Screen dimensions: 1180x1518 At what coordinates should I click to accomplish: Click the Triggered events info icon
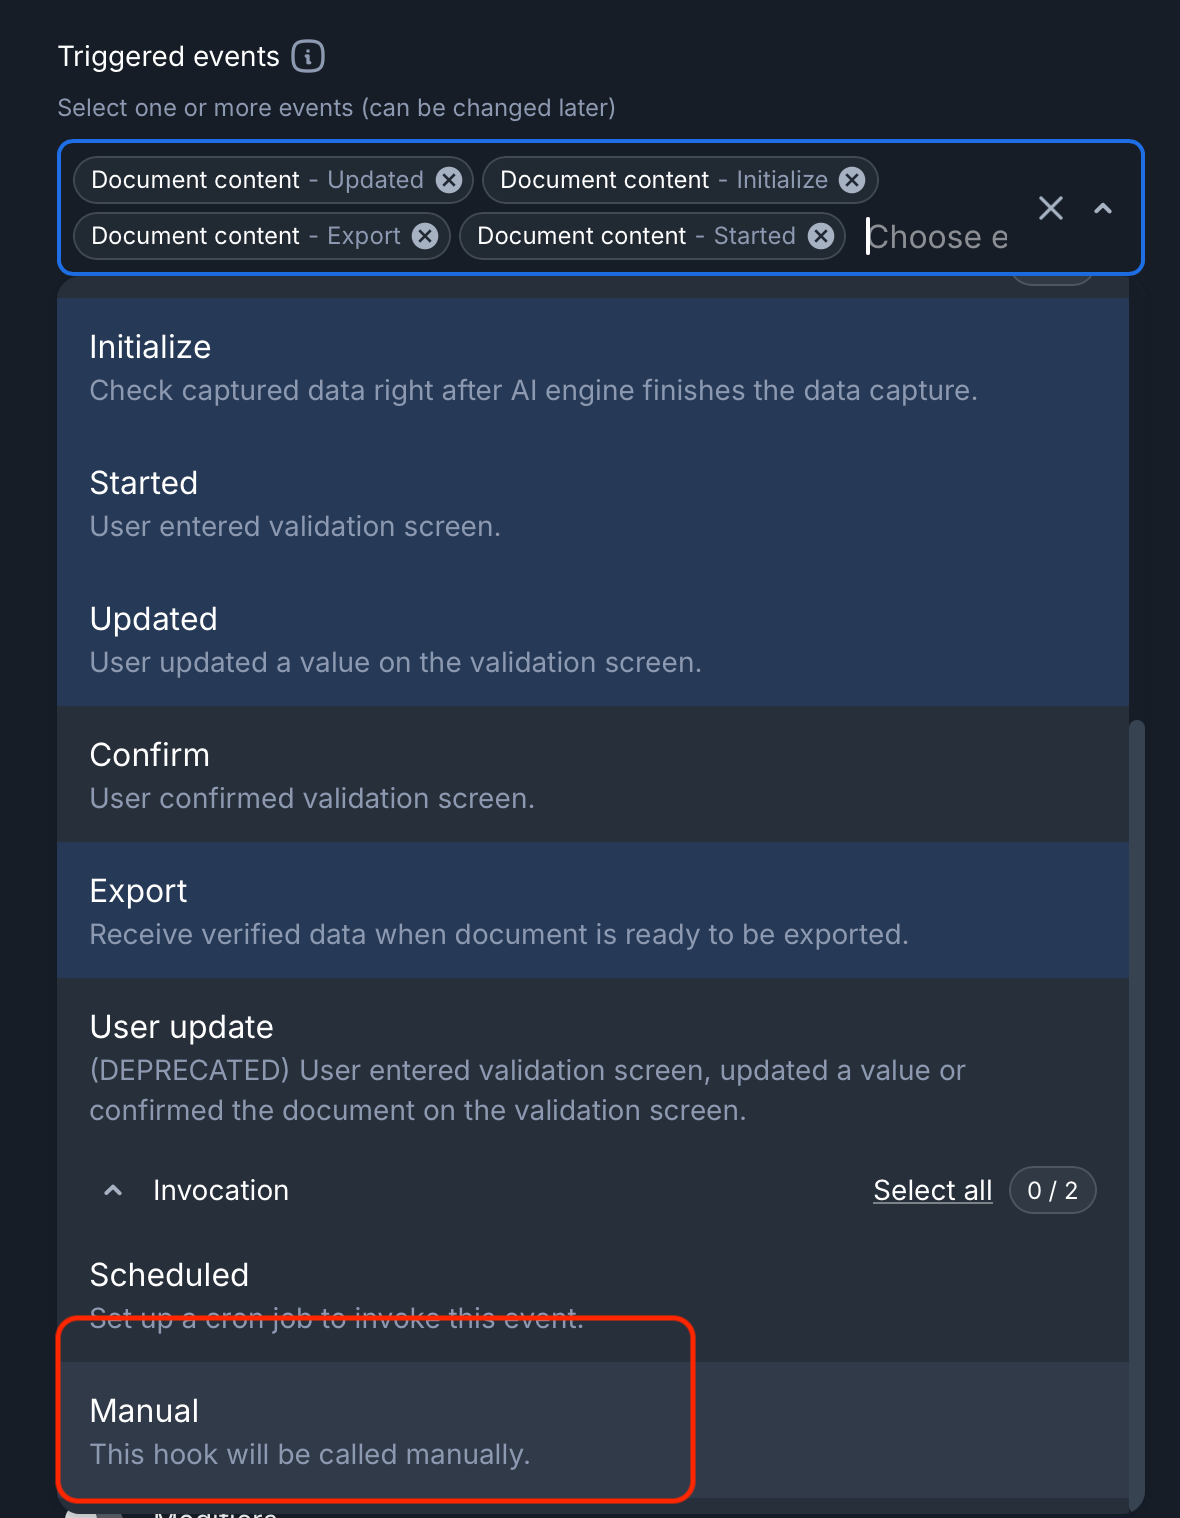point(308,56)
